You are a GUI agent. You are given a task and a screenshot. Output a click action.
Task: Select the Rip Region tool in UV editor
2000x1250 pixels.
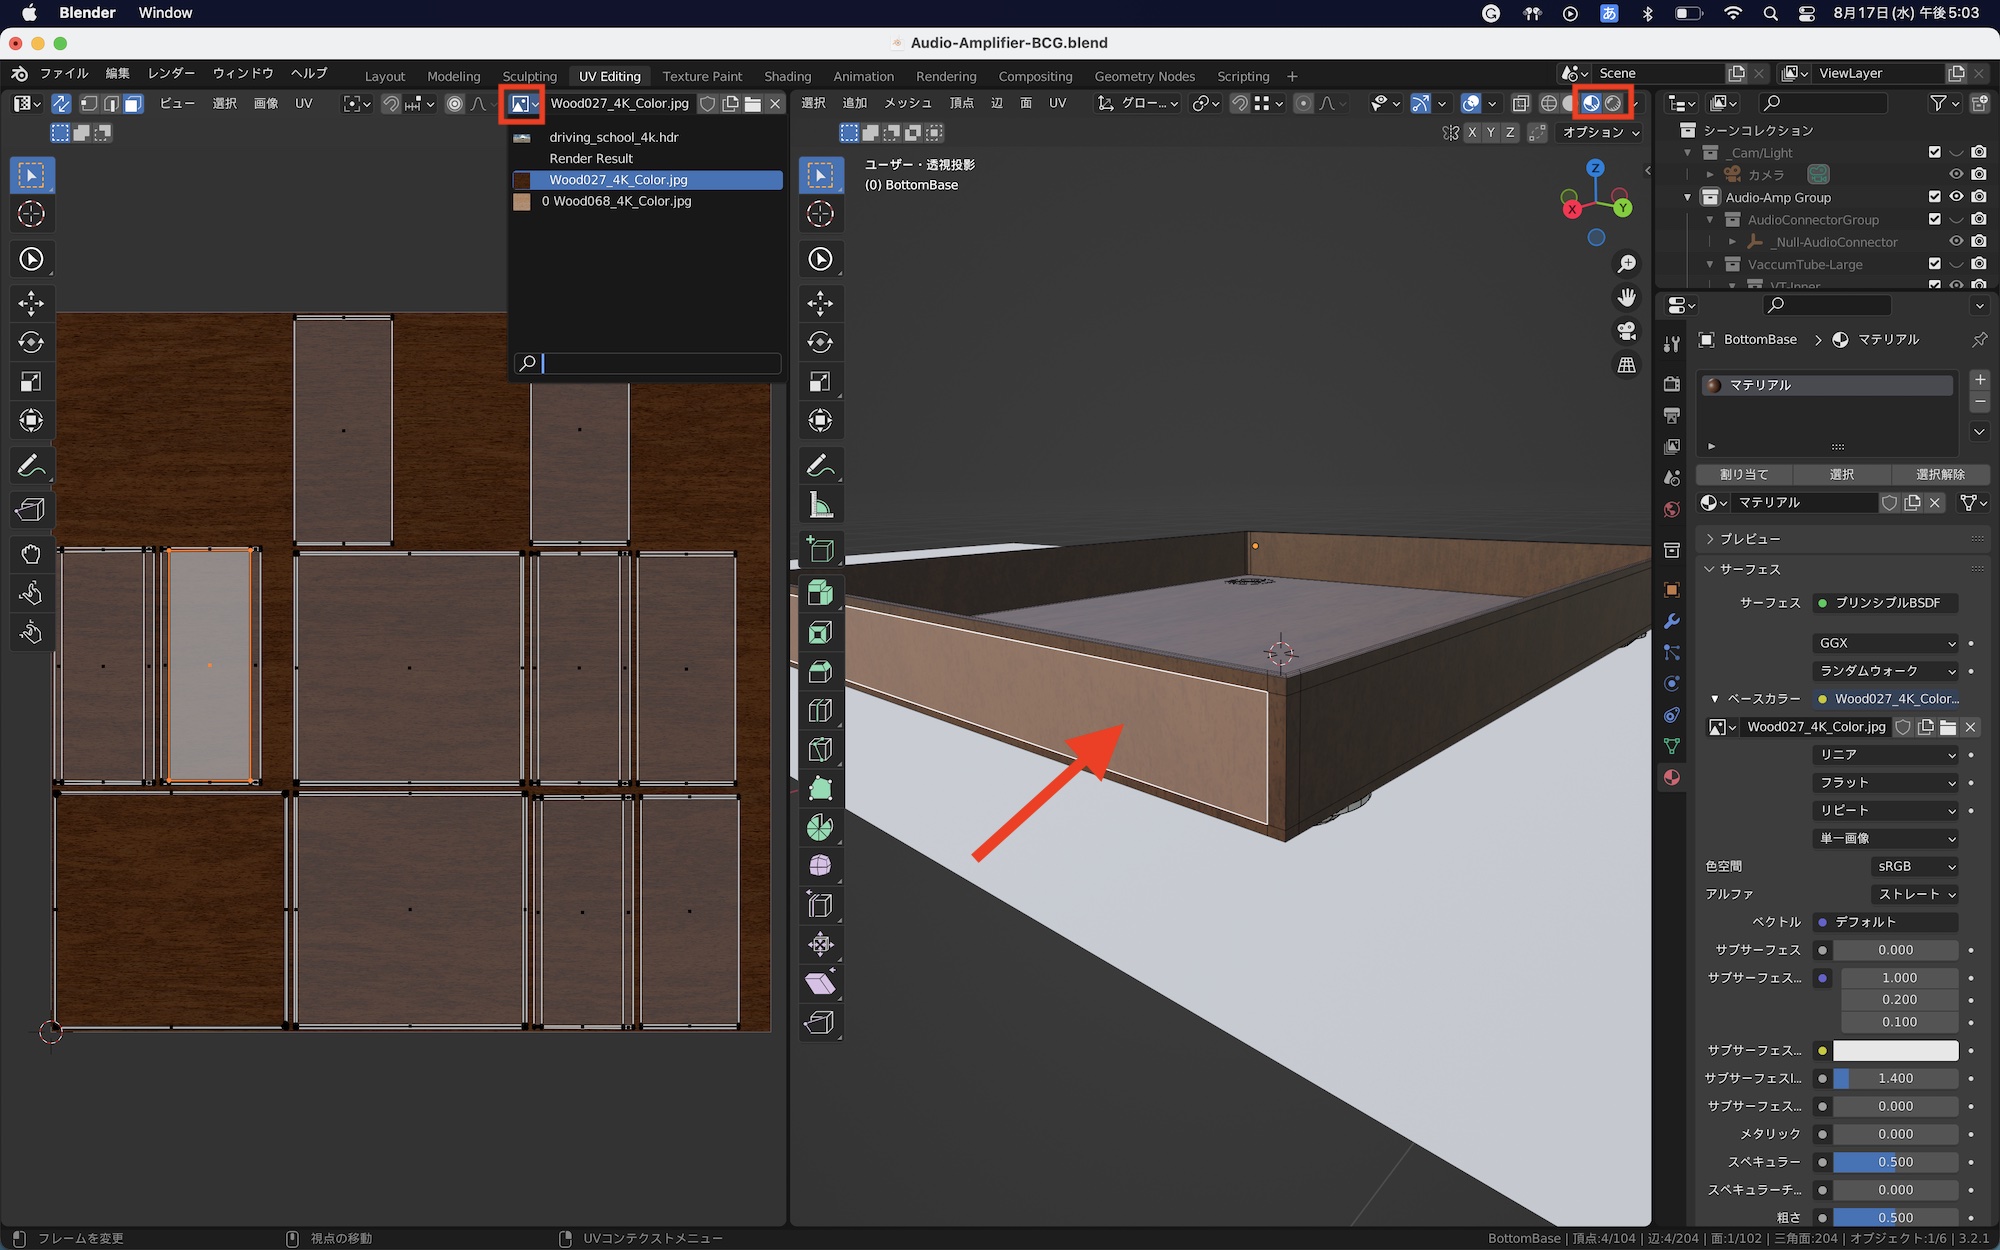31,509
